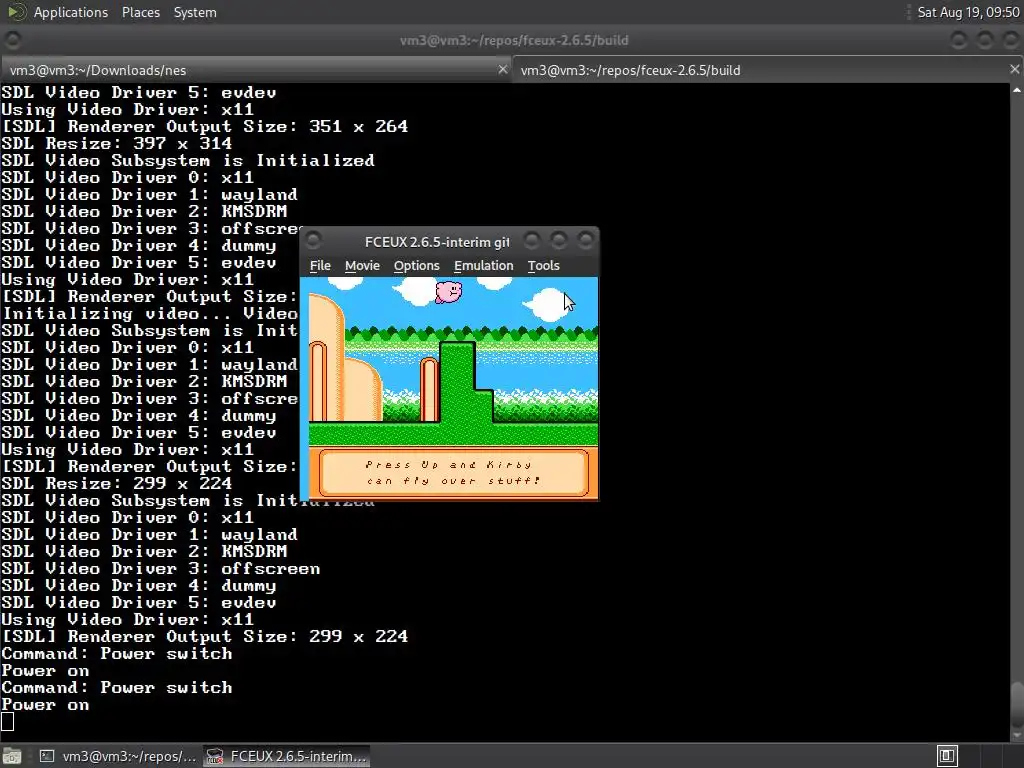The image size is (1024, 768).
Task: Click the FCEUX window menu button in title bar
Action: [313, 241]
